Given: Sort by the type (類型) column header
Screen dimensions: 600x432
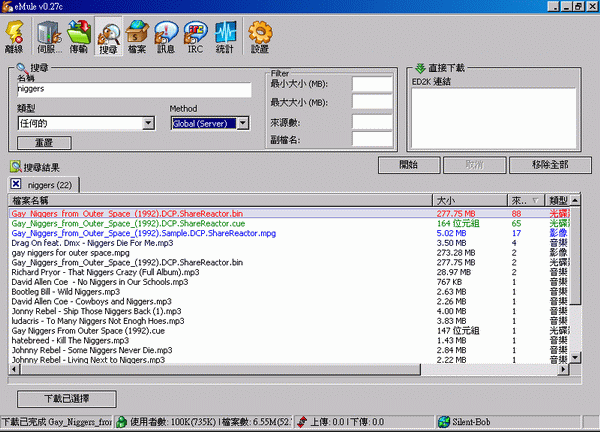Looking at the screenshot, I should pyautogui.click(x=558, y=200).
